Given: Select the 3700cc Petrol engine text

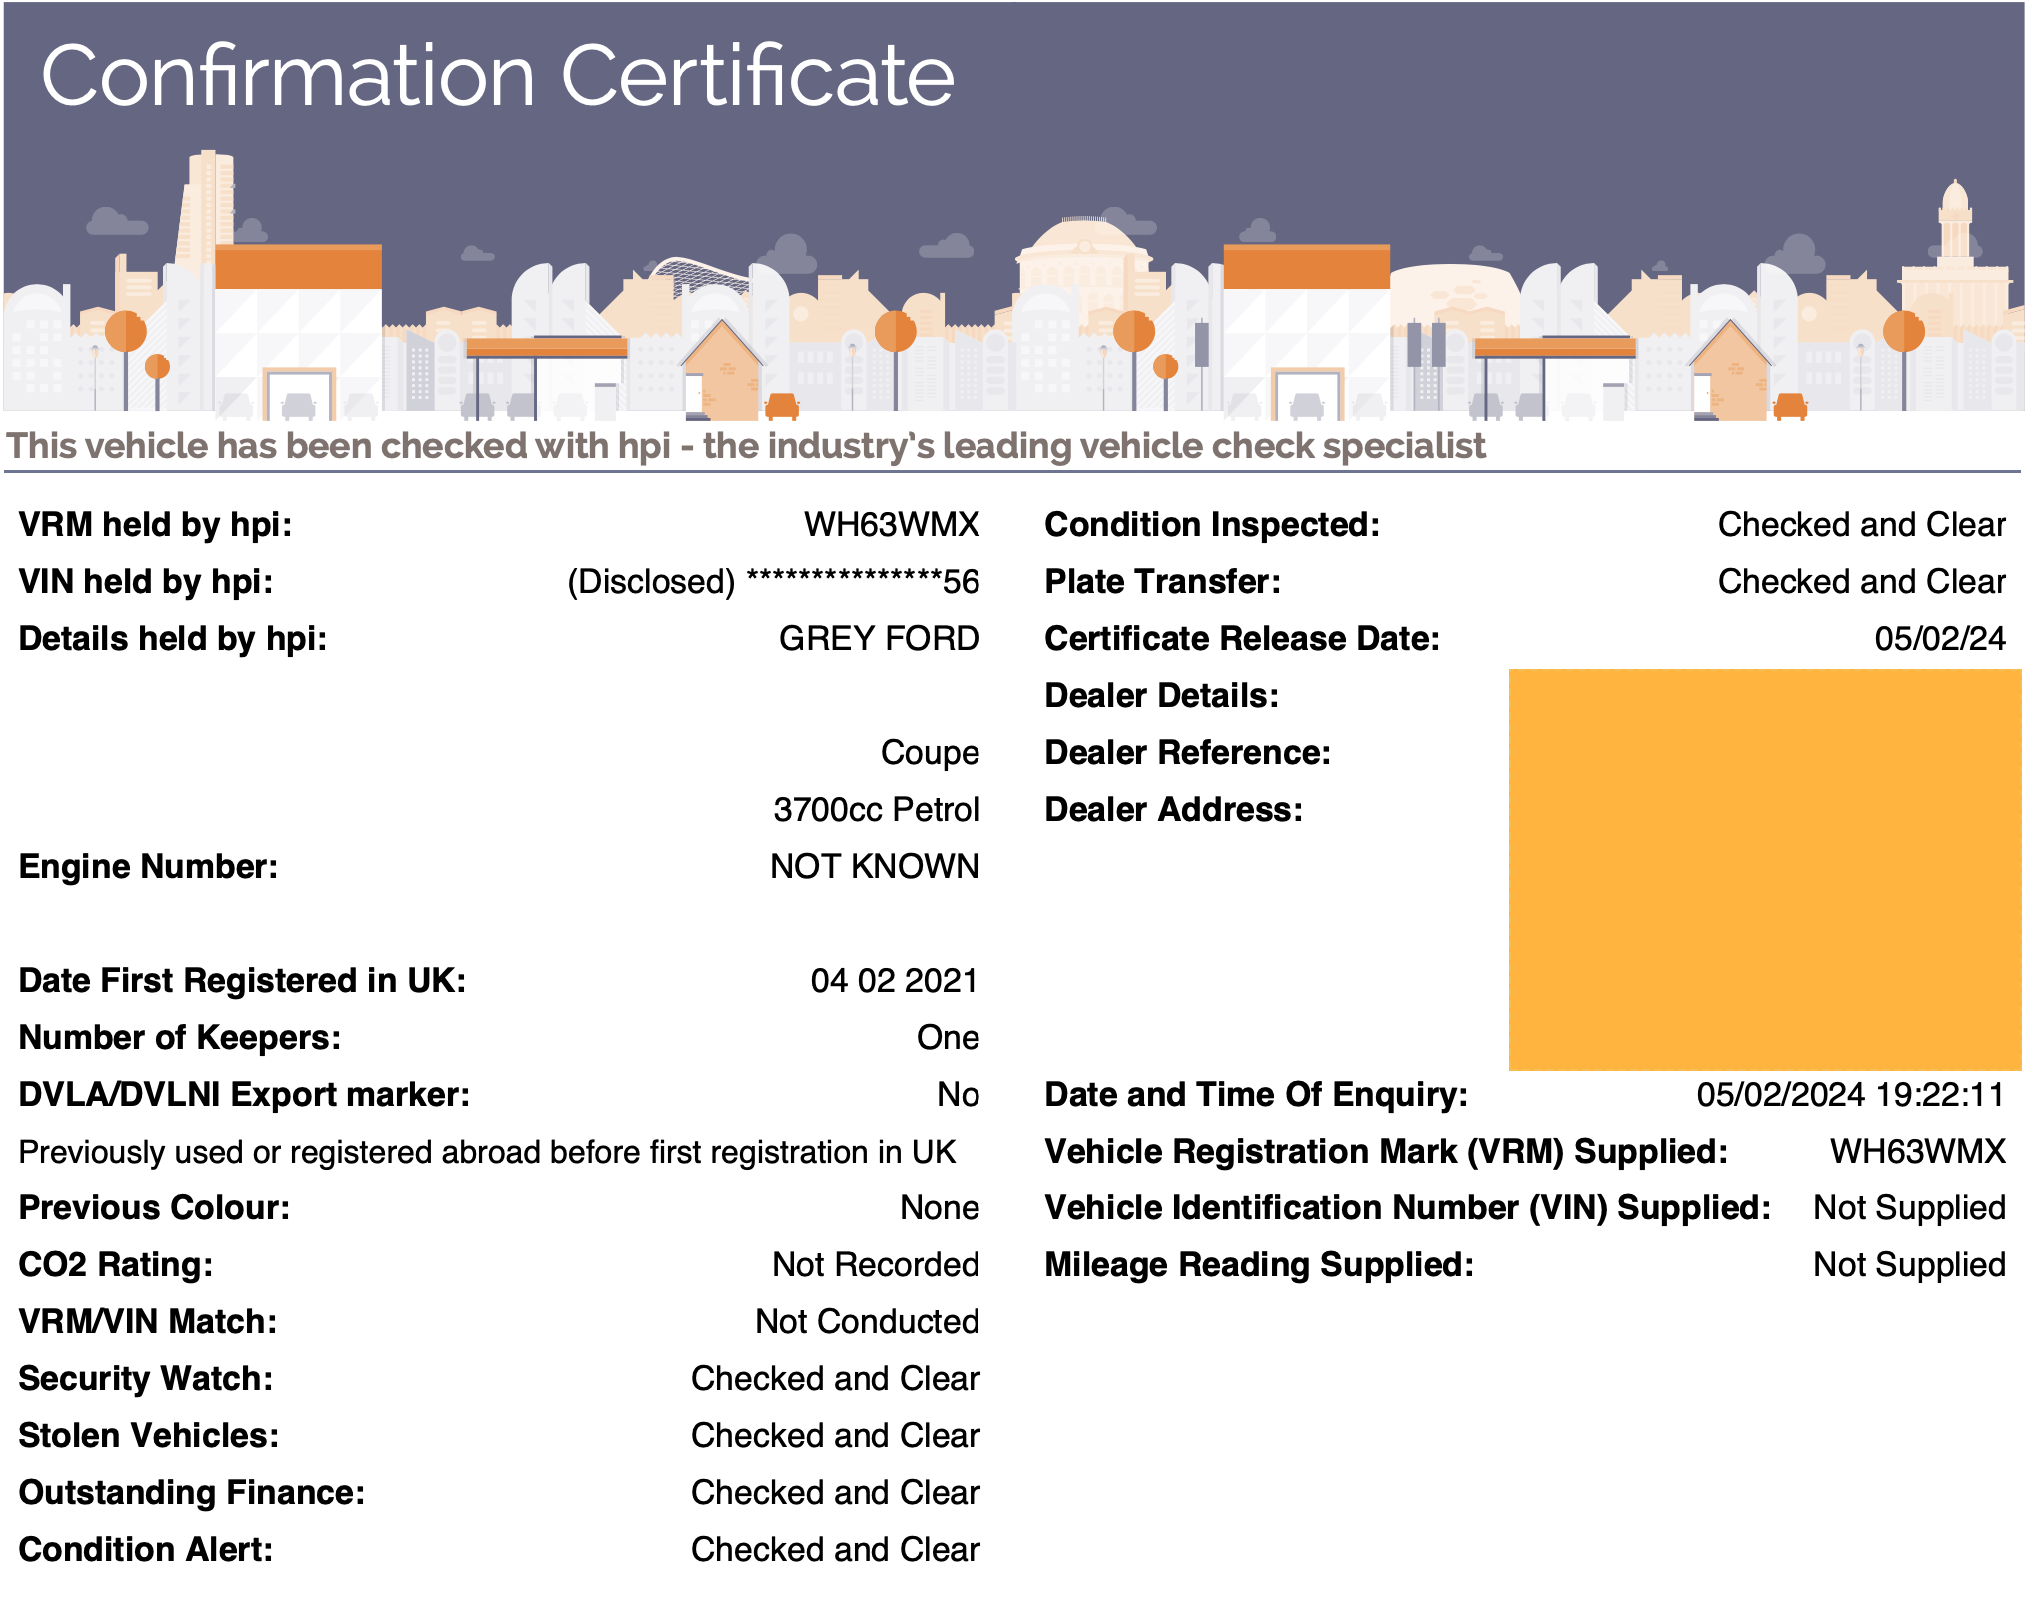Looking at the screenshot, I should tap(876, 809).
